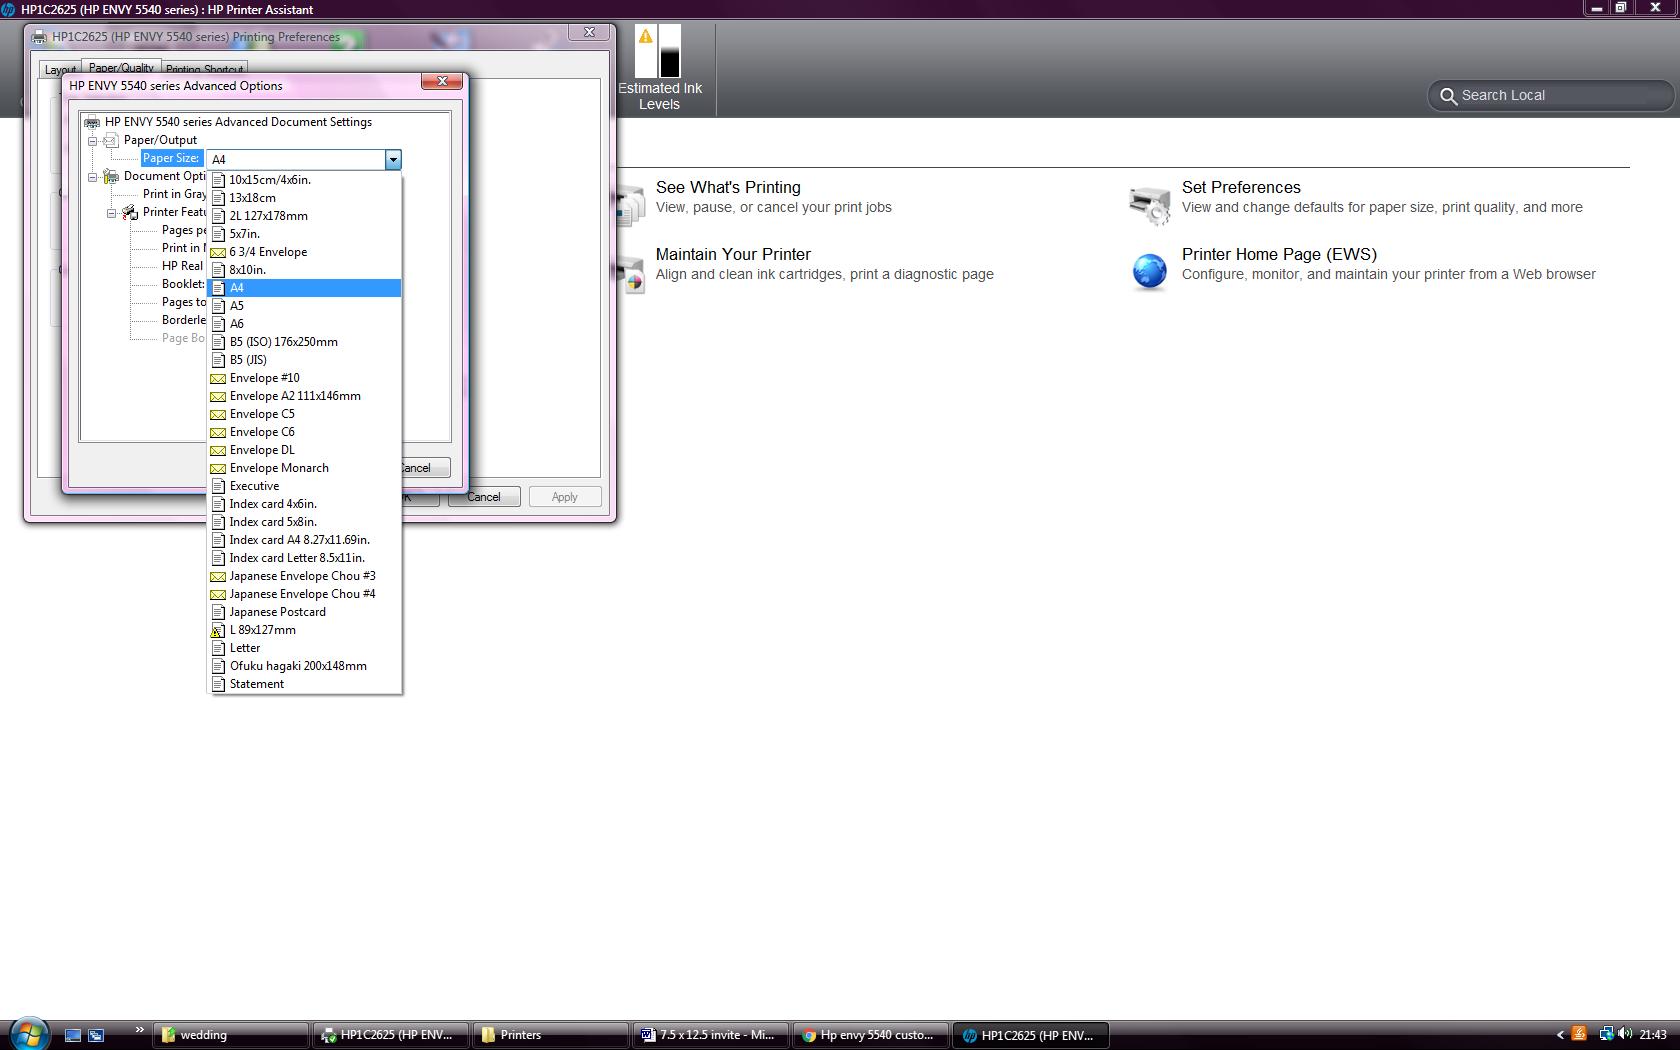Open Estimated Ink Levels icon
This screenshot has width=1680, height=1050.
[659, 52]
